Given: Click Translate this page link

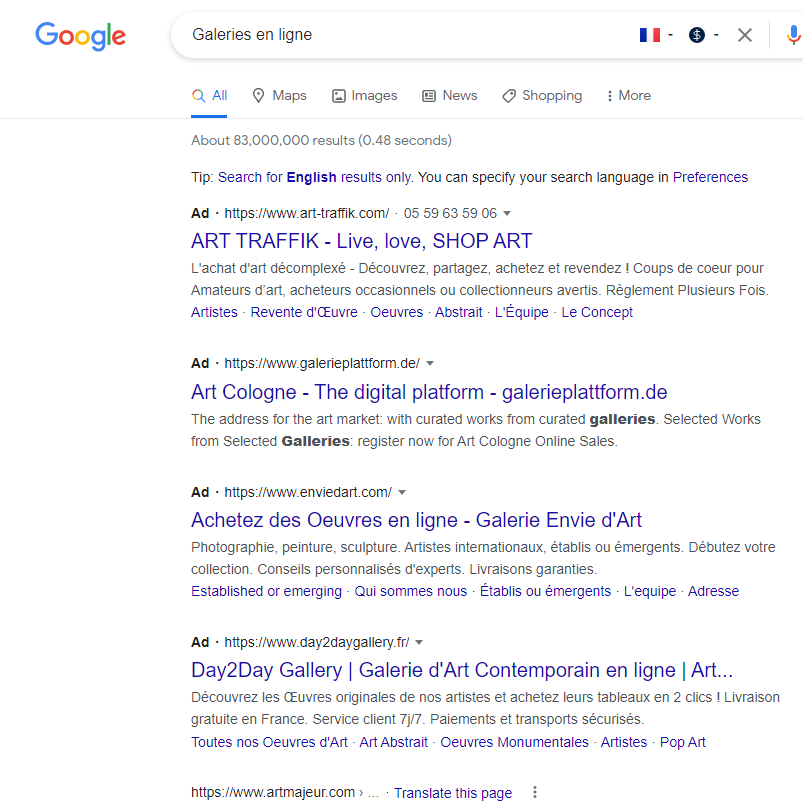Looking at the screenshot, I should [453, 793].
